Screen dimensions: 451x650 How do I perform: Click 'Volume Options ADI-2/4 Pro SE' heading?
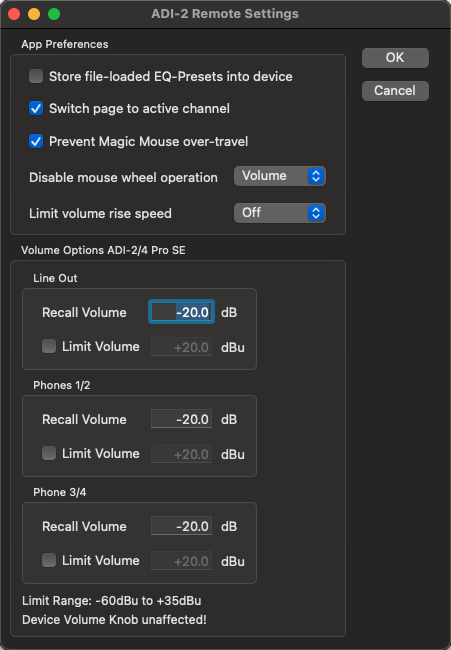(103, 250)
